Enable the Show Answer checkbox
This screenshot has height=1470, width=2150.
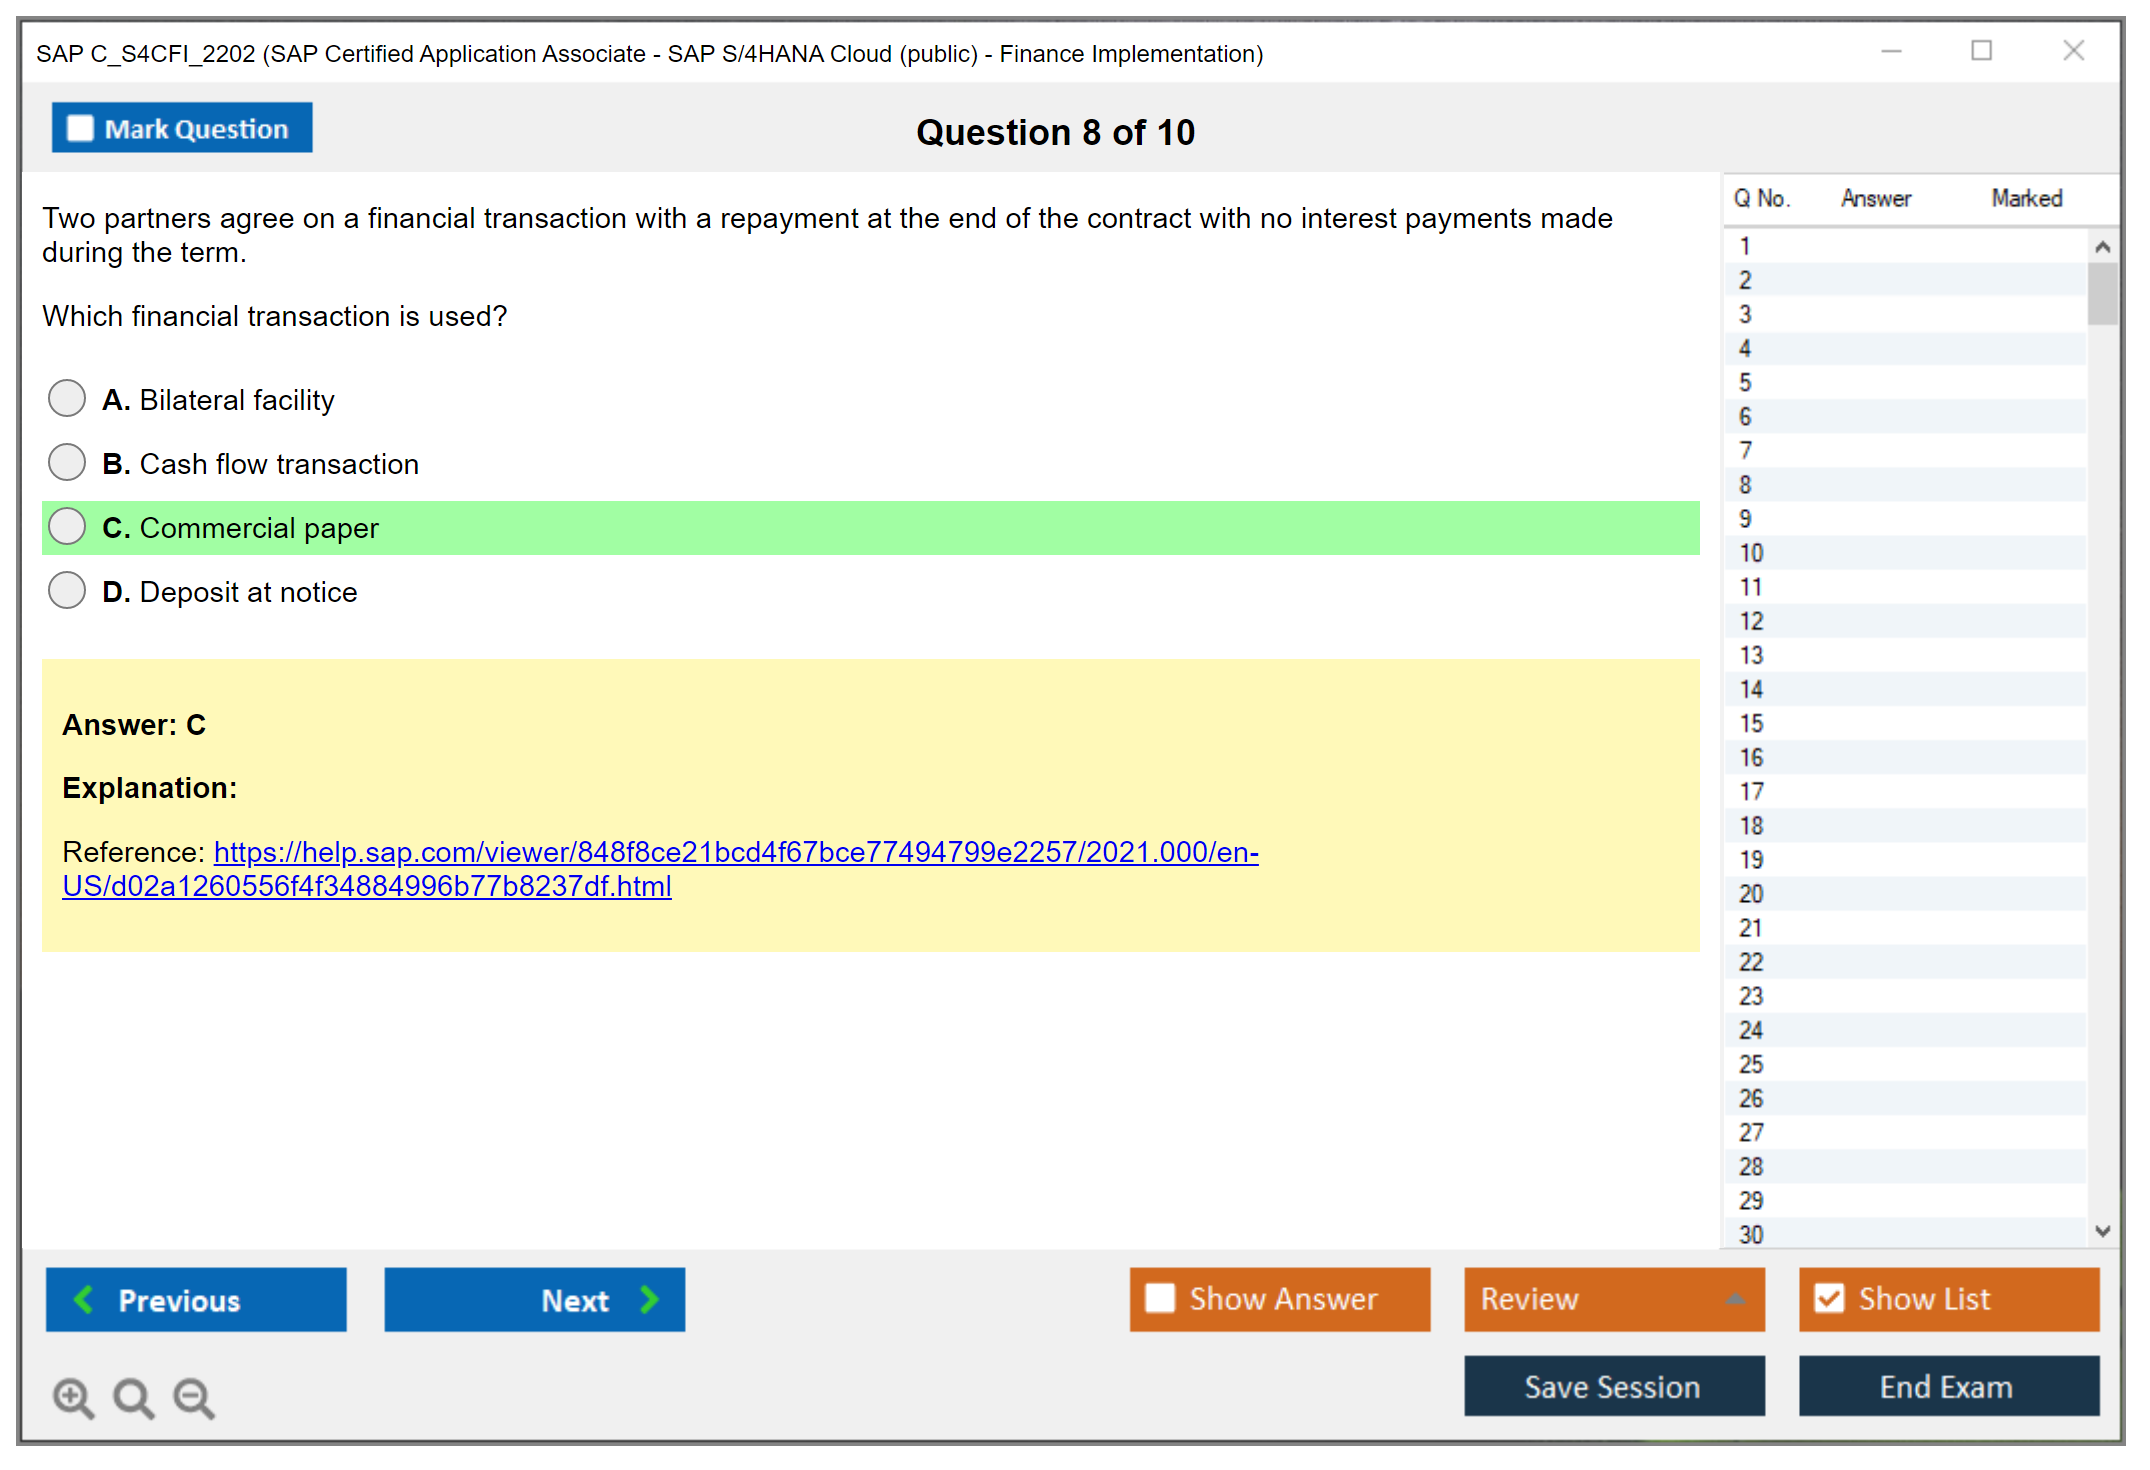(x=1160, y=1298)
